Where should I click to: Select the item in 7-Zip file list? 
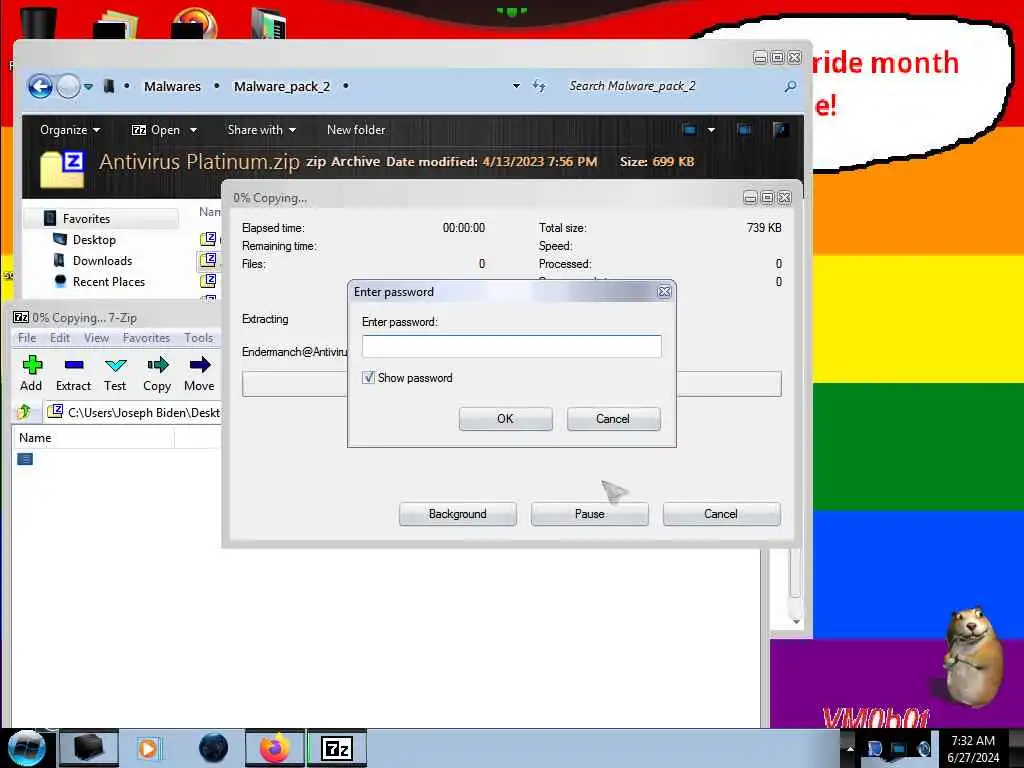tap(25, 459)
